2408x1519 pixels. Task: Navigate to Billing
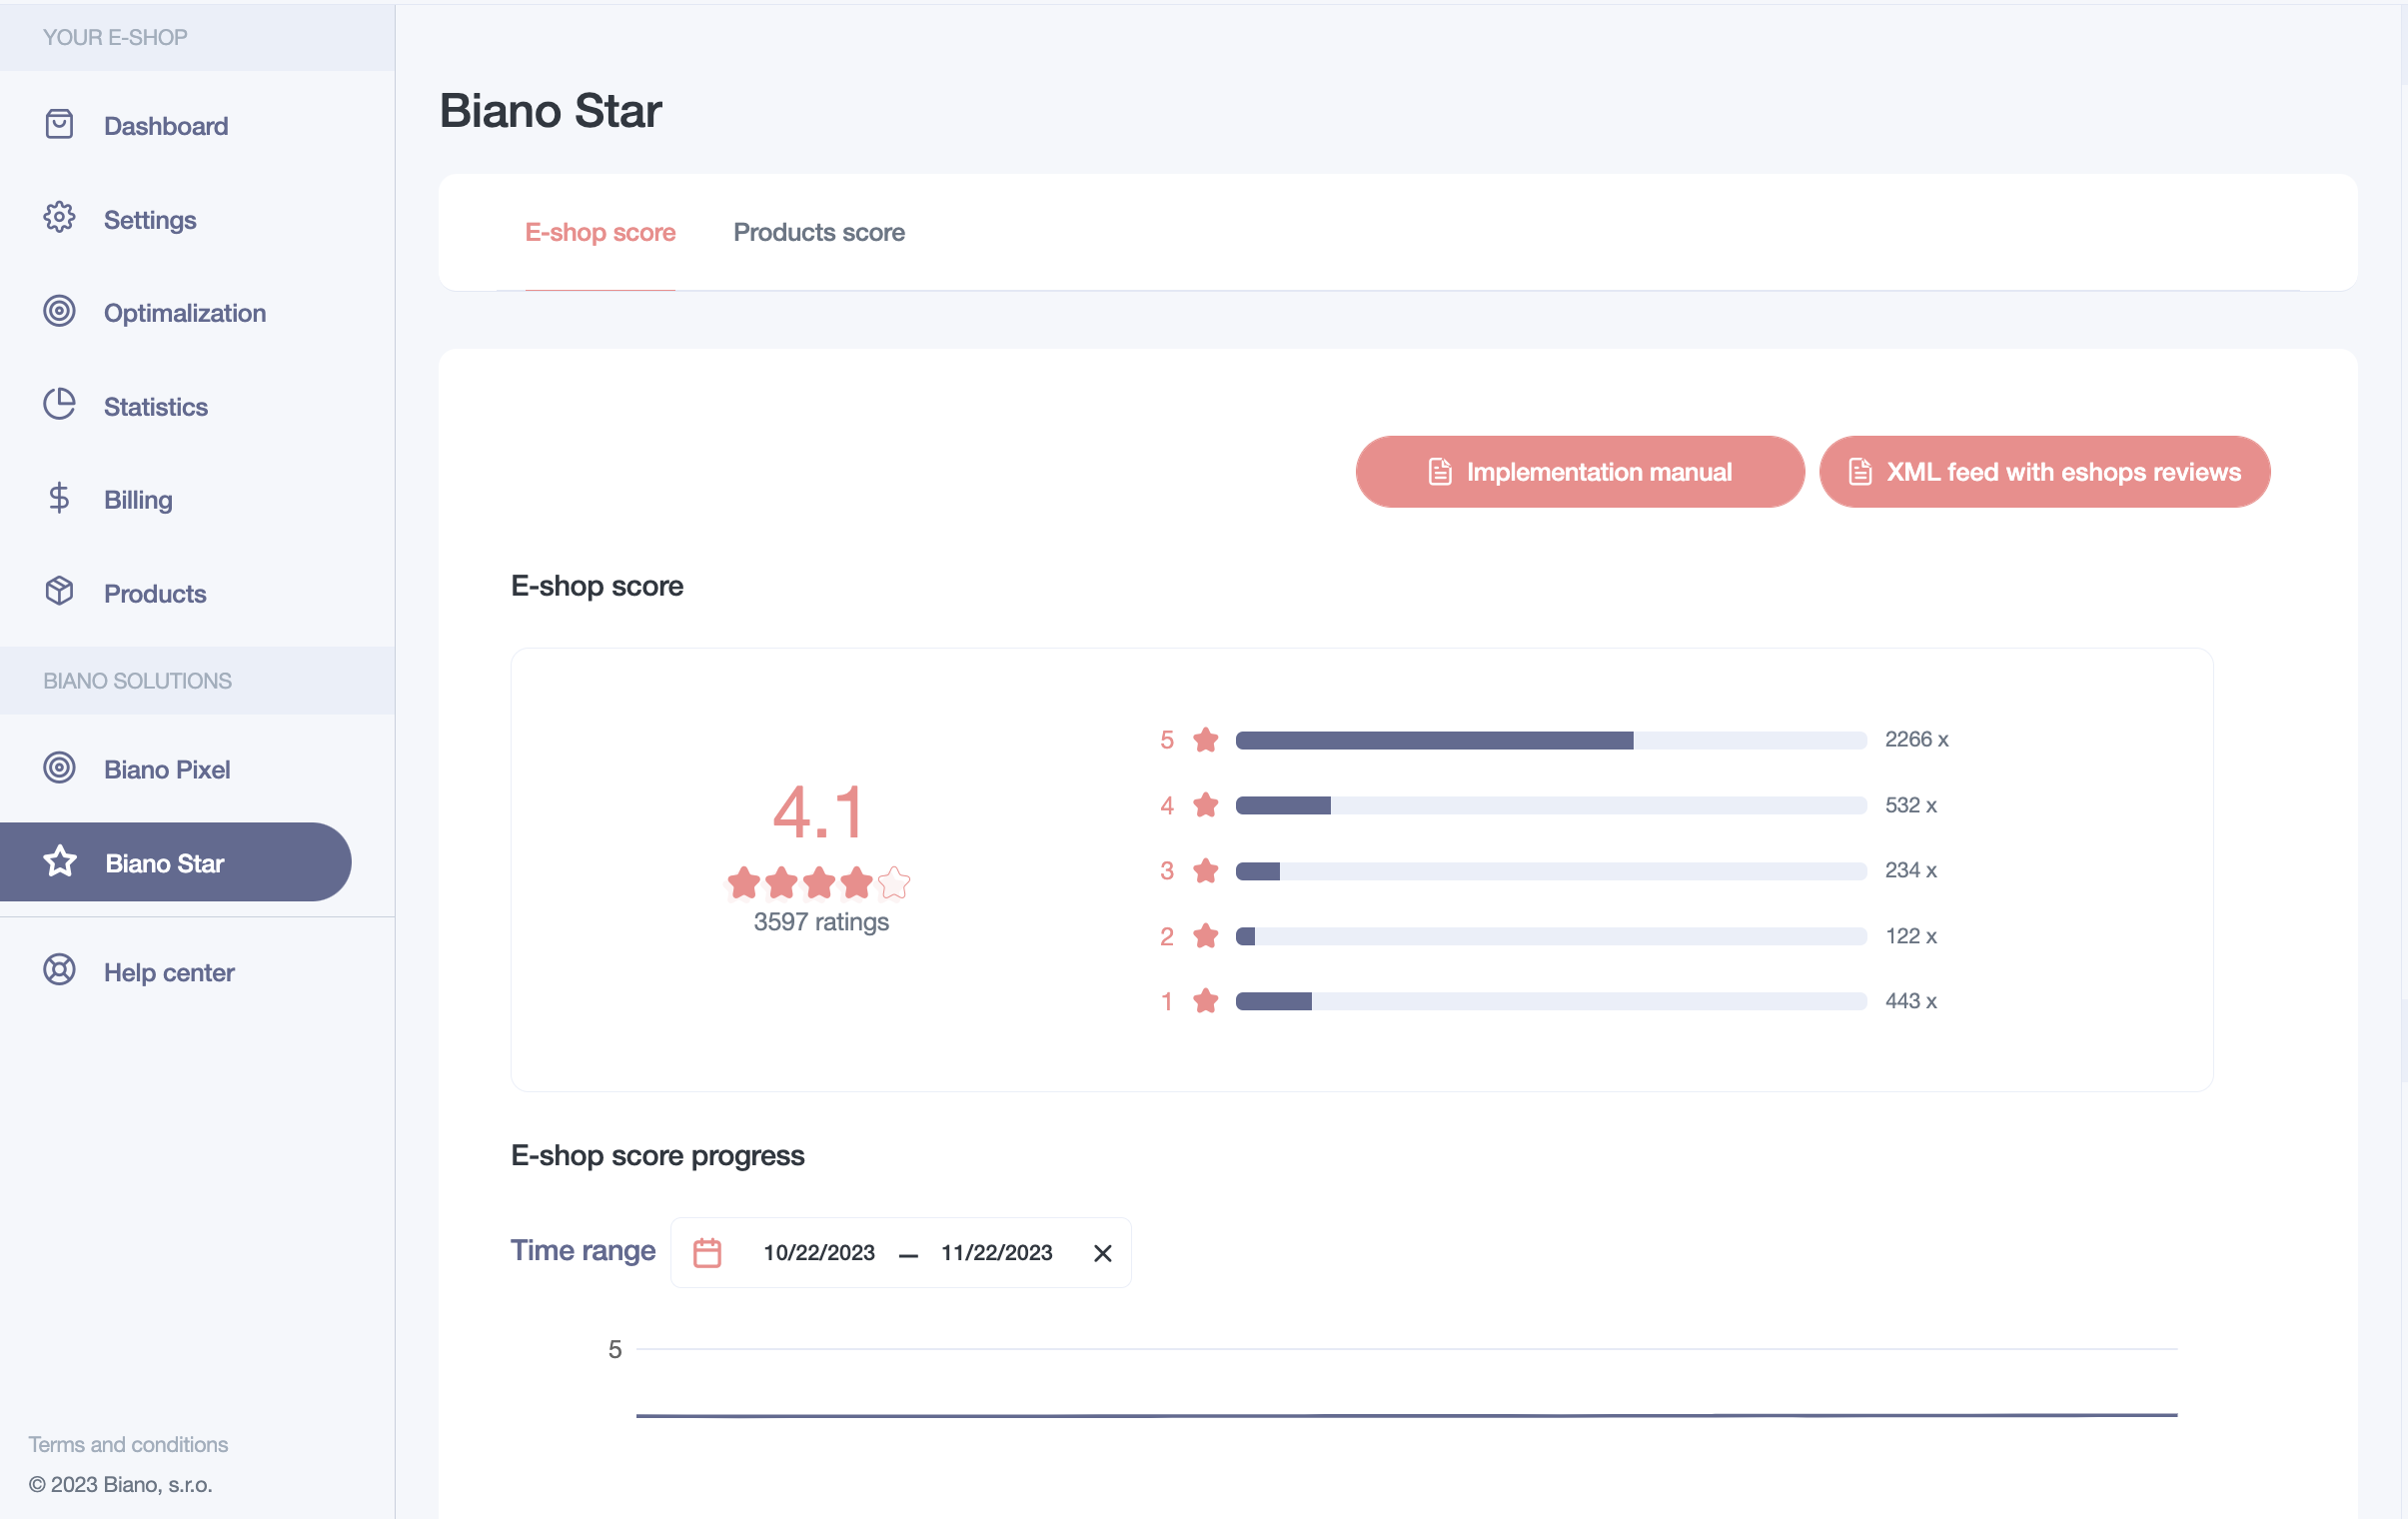[138, 499]
